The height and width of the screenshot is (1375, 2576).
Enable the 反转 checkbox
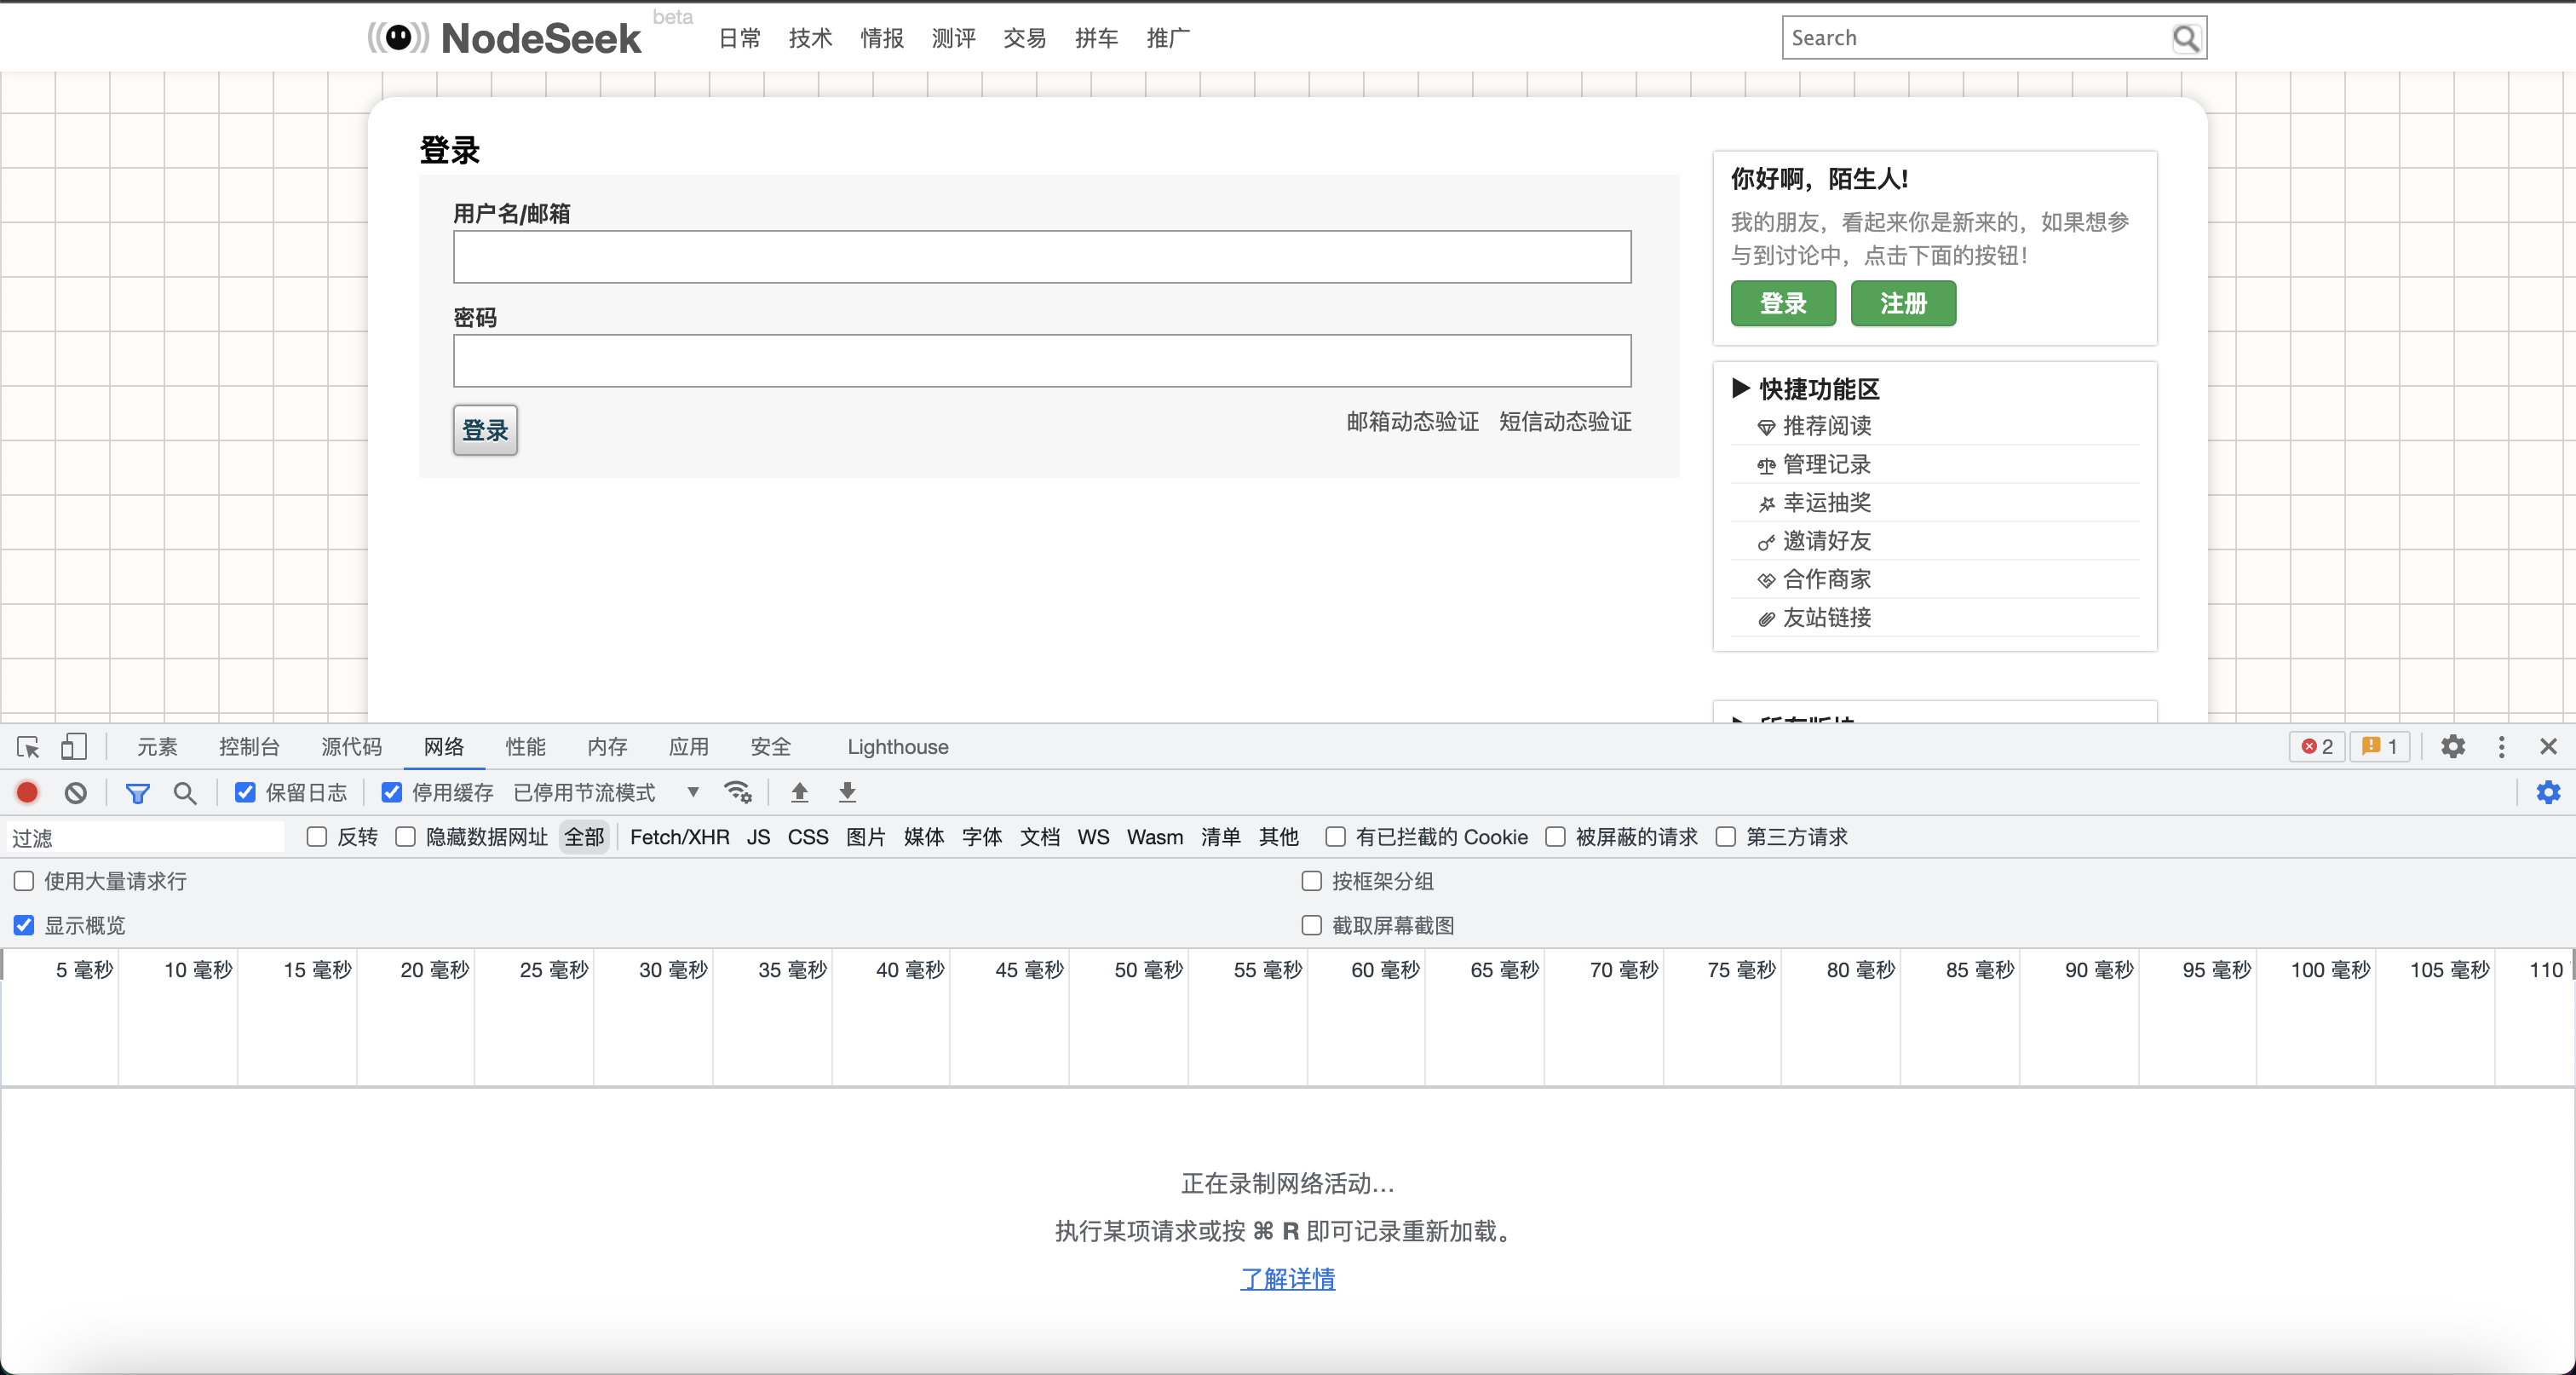click(x=317, y=837)
